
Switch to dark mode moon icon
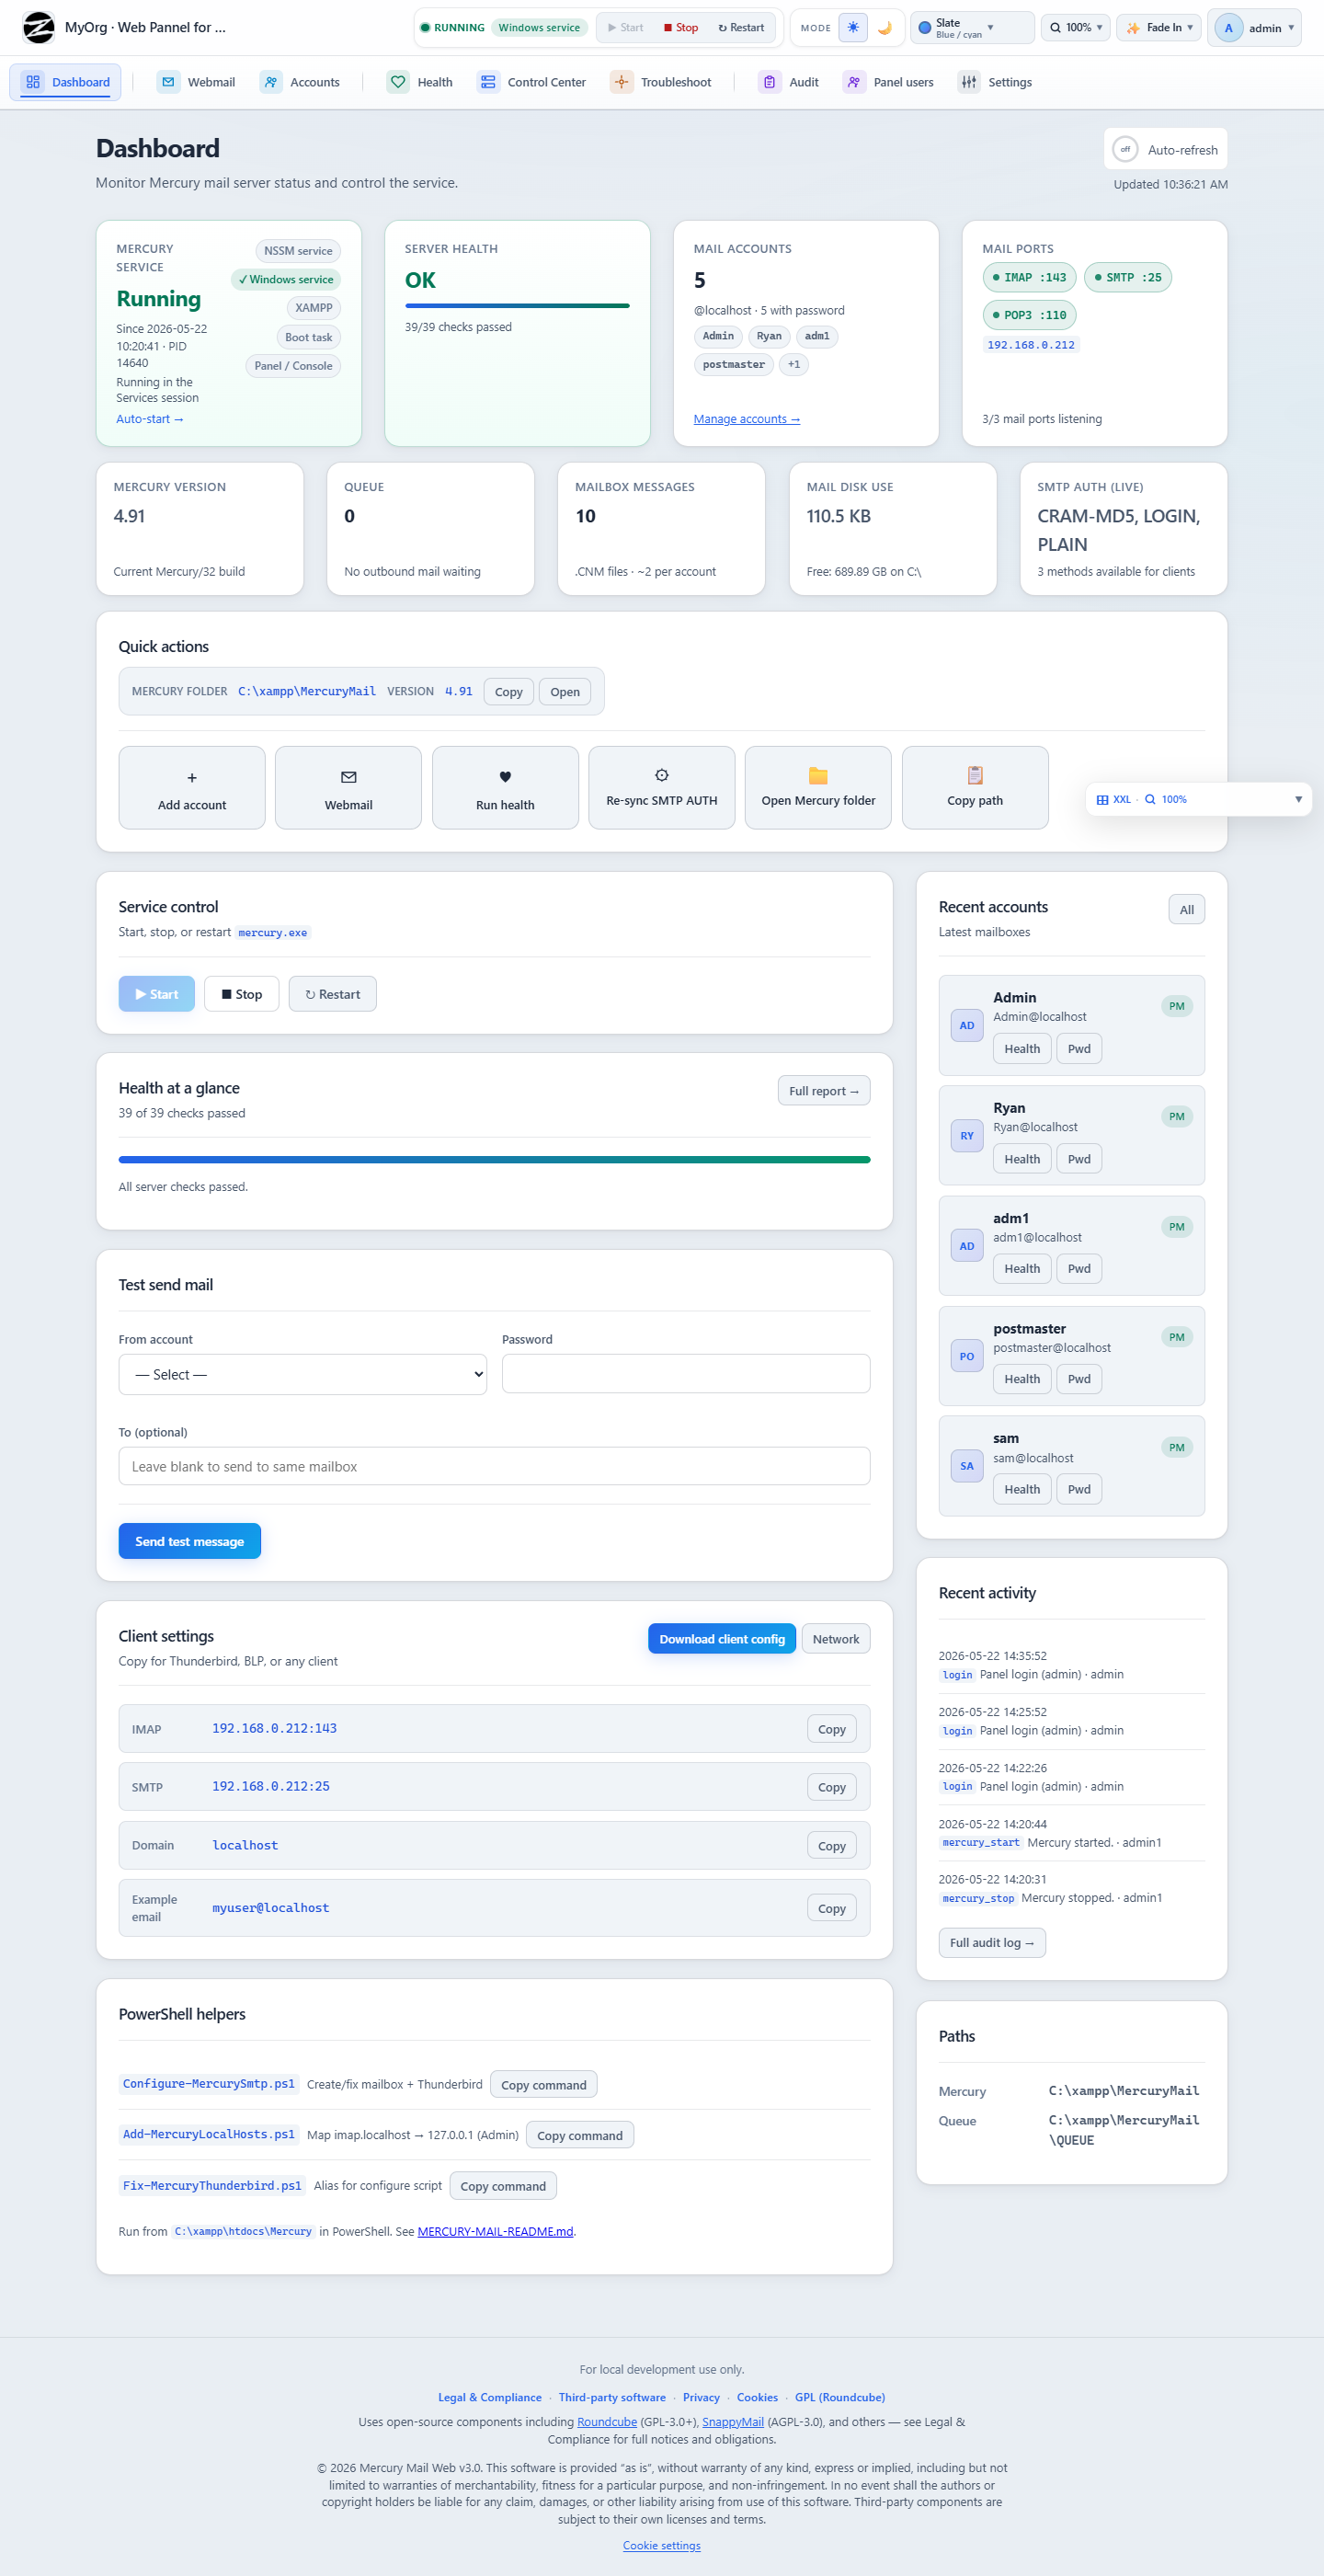[885, 28]
